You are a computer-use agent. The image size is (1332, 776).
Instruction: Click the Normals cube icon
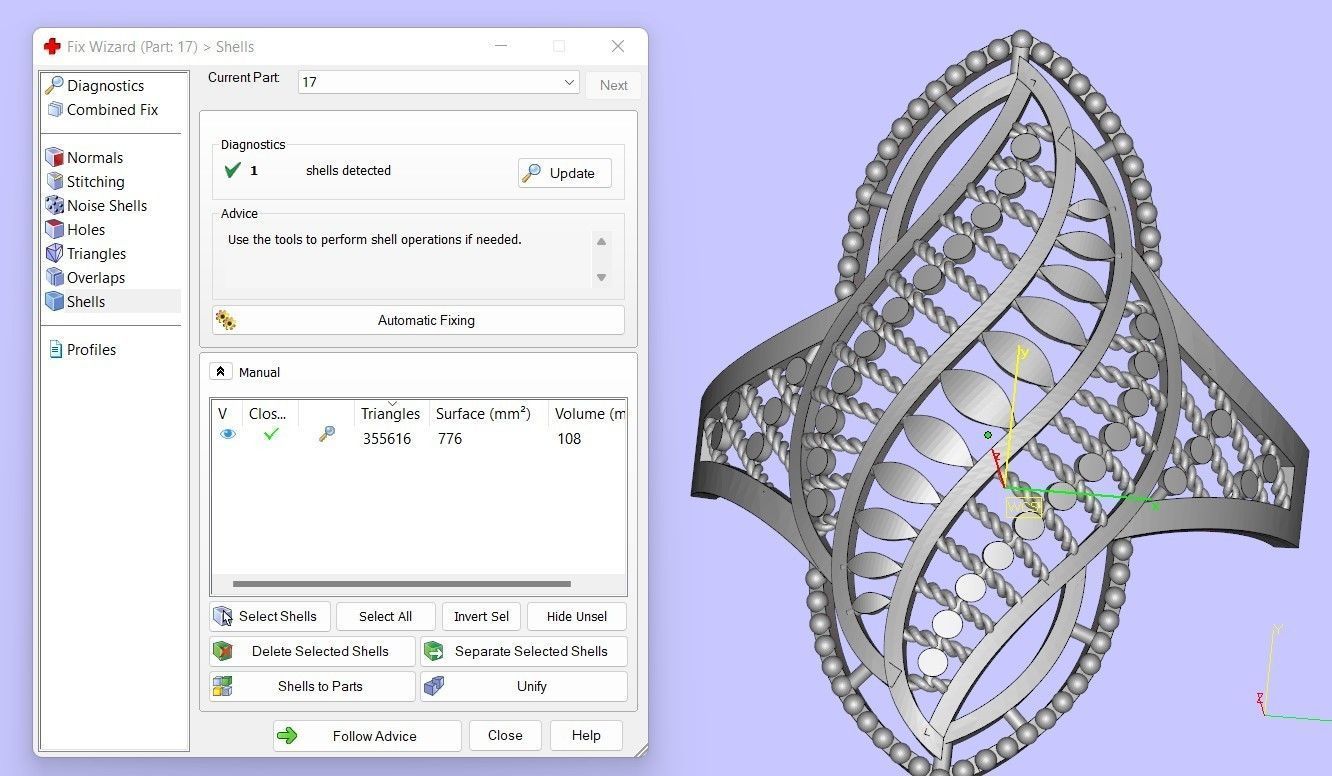pyautogui.click(x=54, y=158)
